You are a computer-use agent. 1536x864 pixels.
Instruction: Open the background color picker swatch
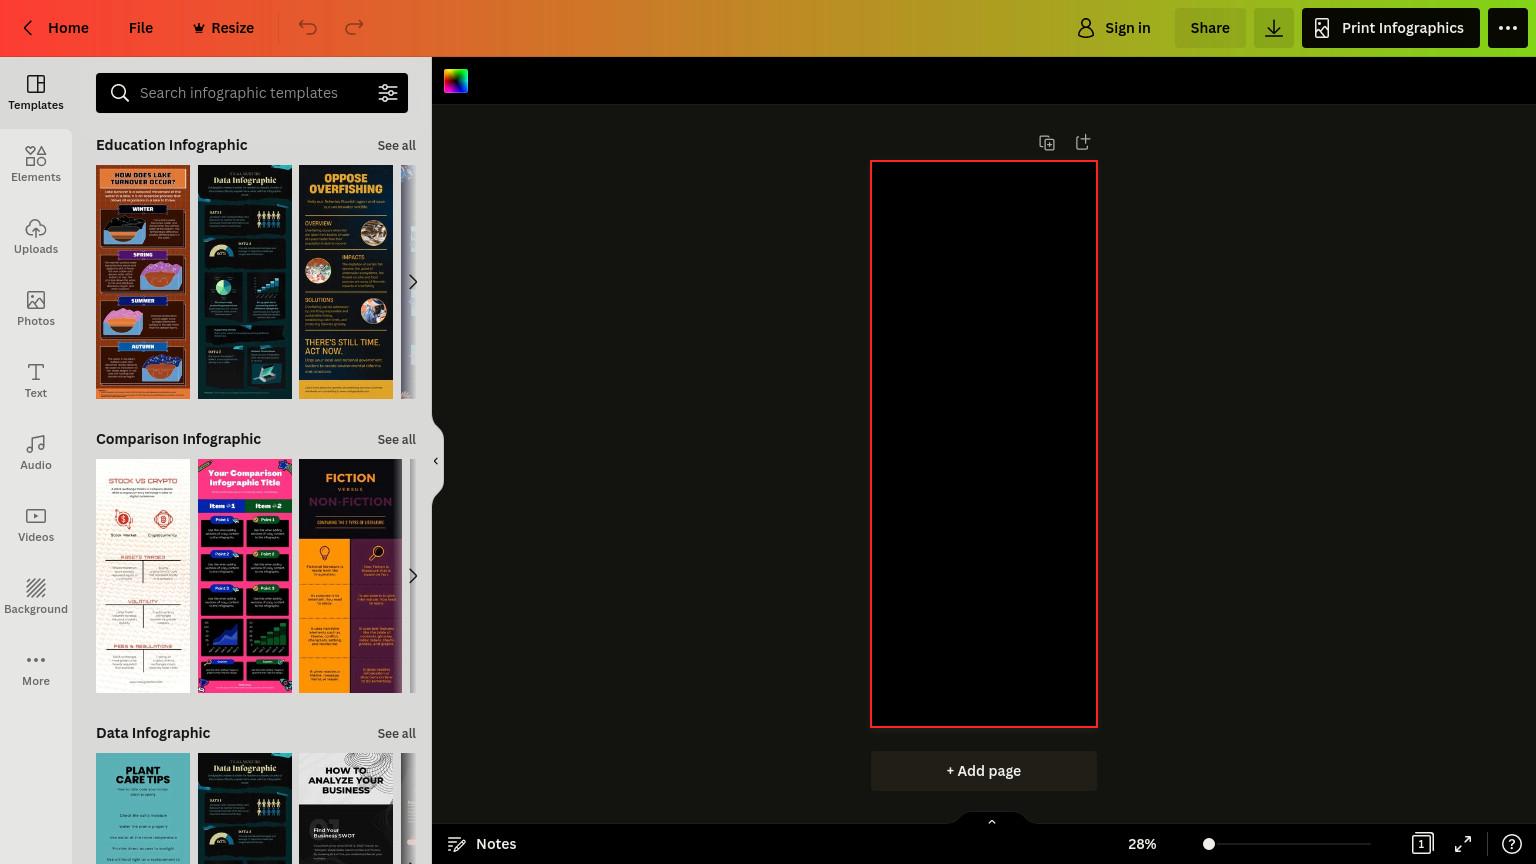456,81
